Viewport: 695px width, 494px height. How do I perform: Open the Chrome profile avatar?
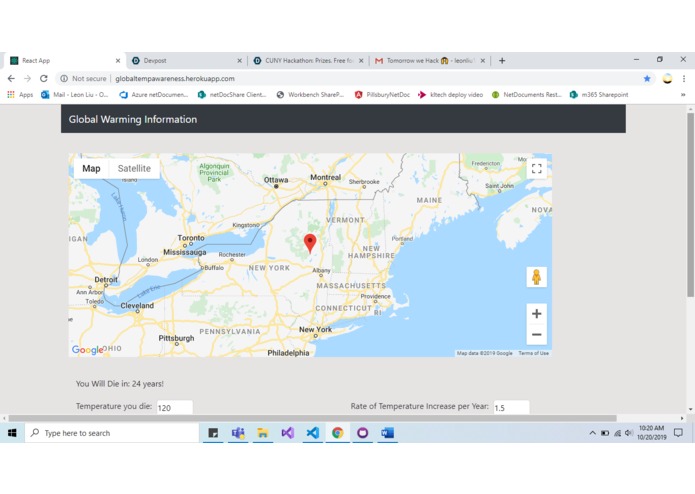pos(667,78)
